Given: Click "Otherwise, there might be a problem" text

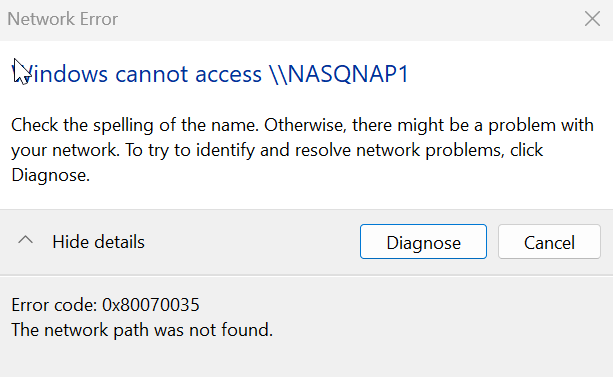Looking at the screenshot, I should click(x=393, y=126).
